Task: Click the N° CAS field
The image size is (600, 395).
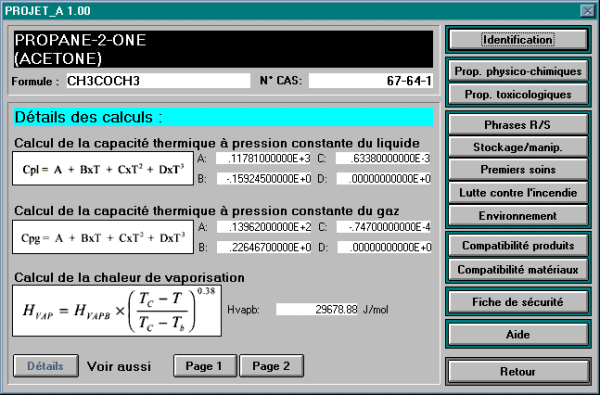Action: click(x=371, y=81)
